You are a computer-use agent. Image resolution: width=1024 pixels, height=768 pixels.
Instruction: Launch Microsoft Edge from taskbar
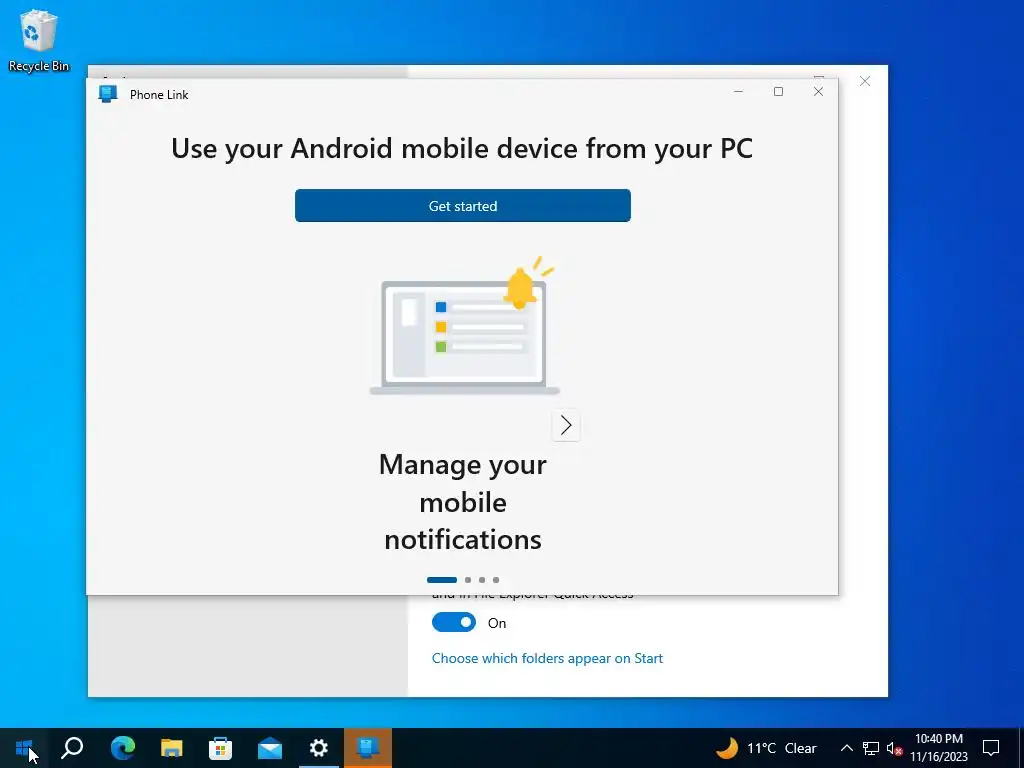(x=123, y=748)
